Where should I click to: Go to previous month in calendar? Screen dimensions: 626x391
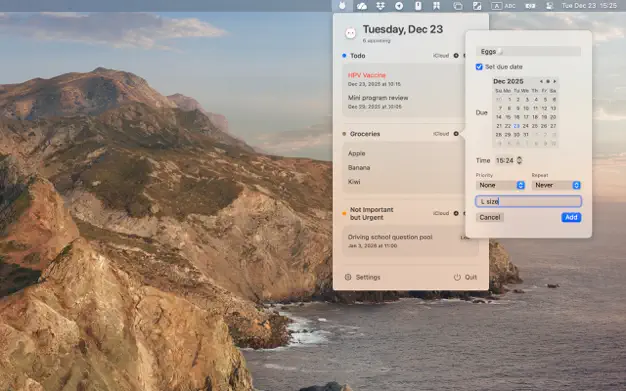(541, 81)
